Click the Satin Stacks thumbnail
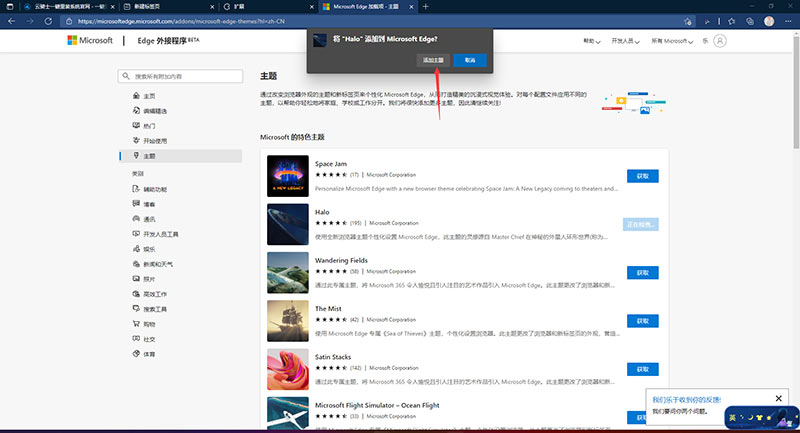This screenshot has height=433, width=800. pos(288,369)
